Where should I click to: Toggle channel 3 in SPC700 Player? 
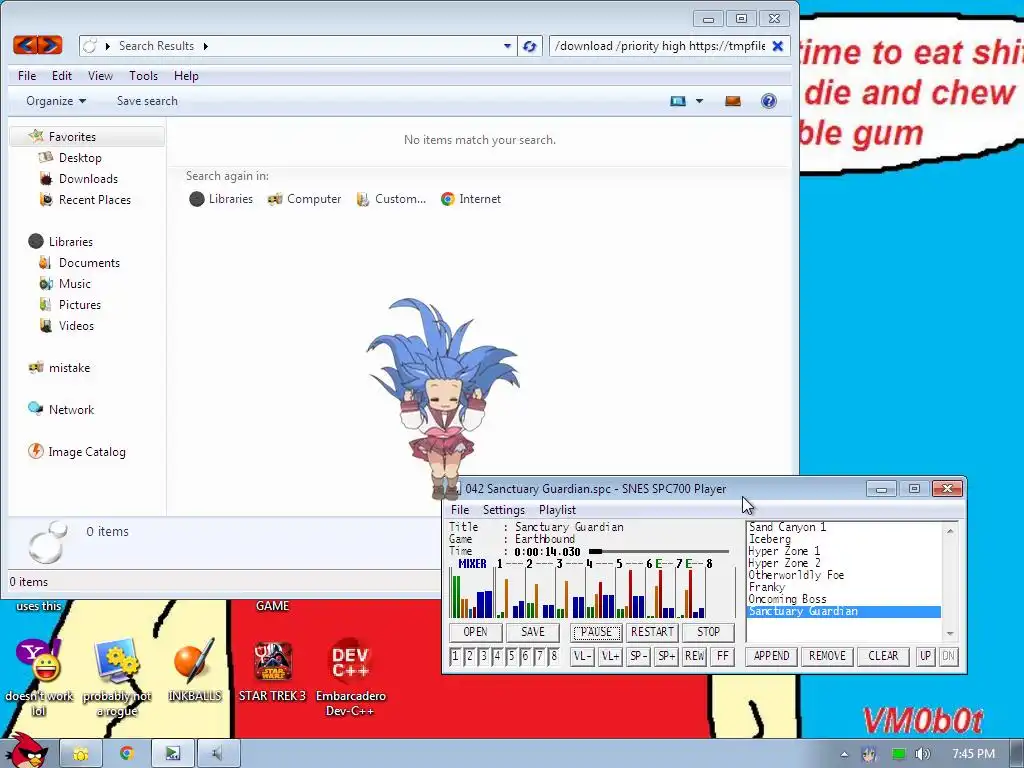tap(483, 656)
